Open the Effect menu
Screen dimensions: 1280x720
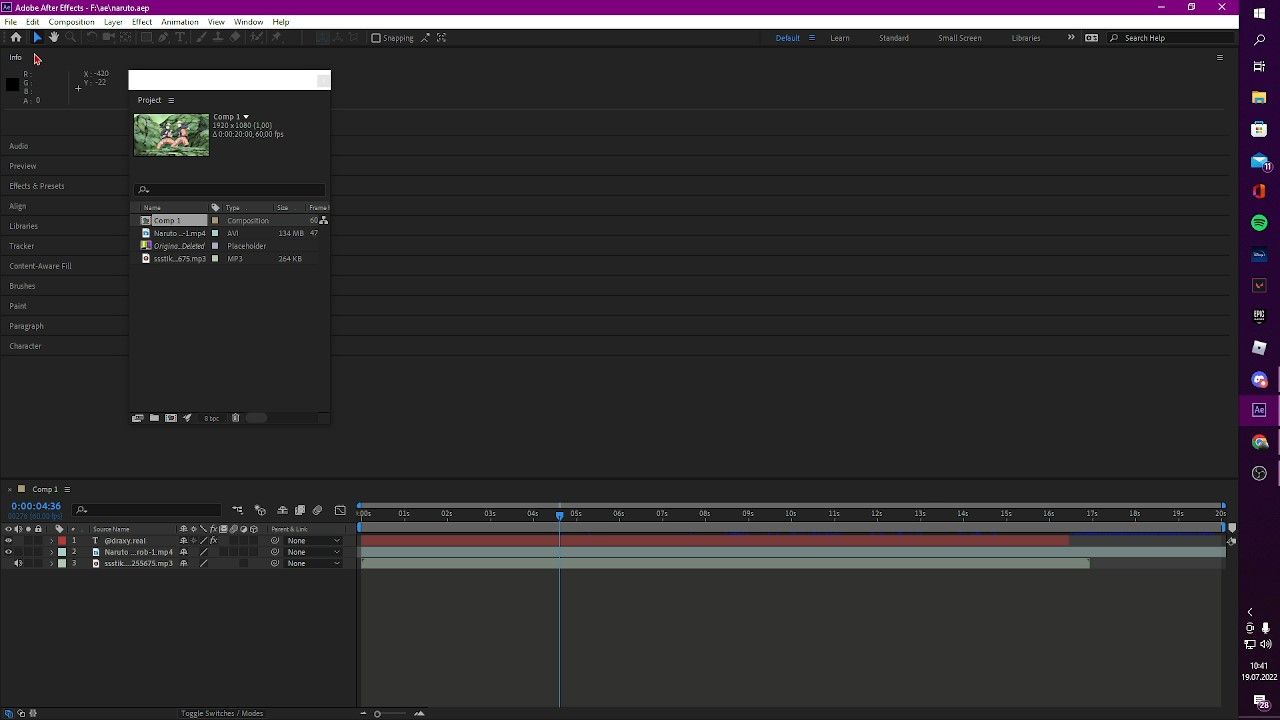pos(142,22)
